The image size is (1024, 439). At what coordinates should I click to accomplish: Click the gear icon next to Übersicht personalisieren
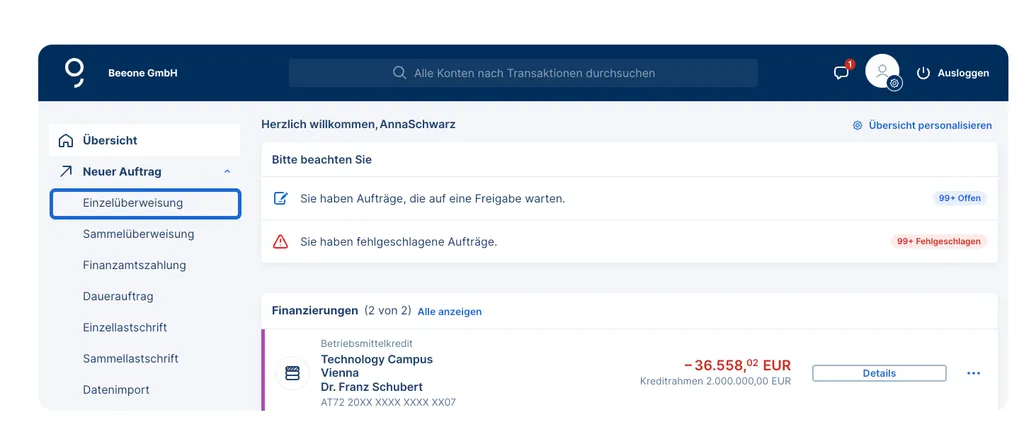coord(857,125)
